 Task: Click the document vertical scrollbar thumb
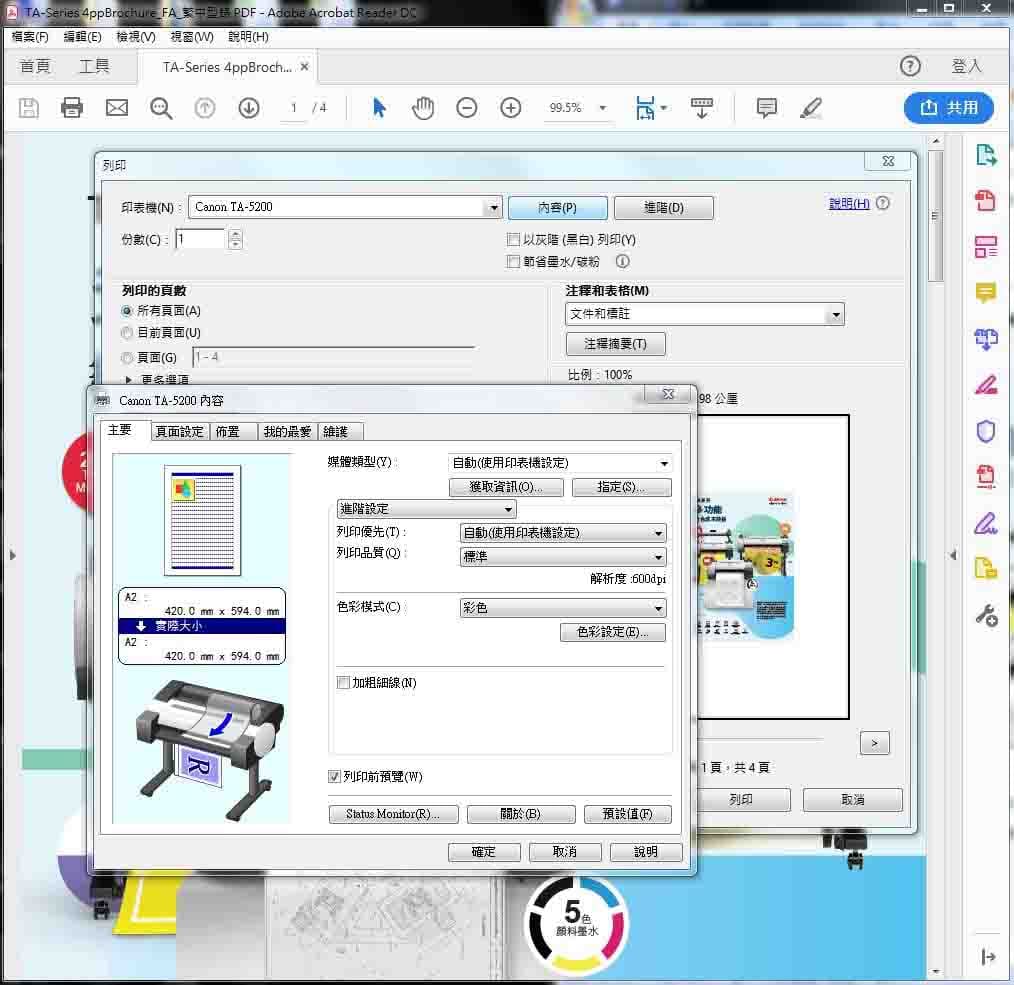[x=935, y=214]
